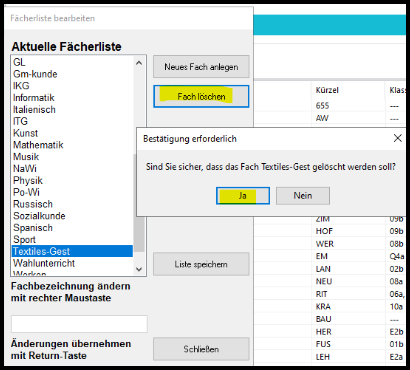Viewport: 410px width, 370px height.
Task: Select Physik in the subject list
Action: point(72,180)
